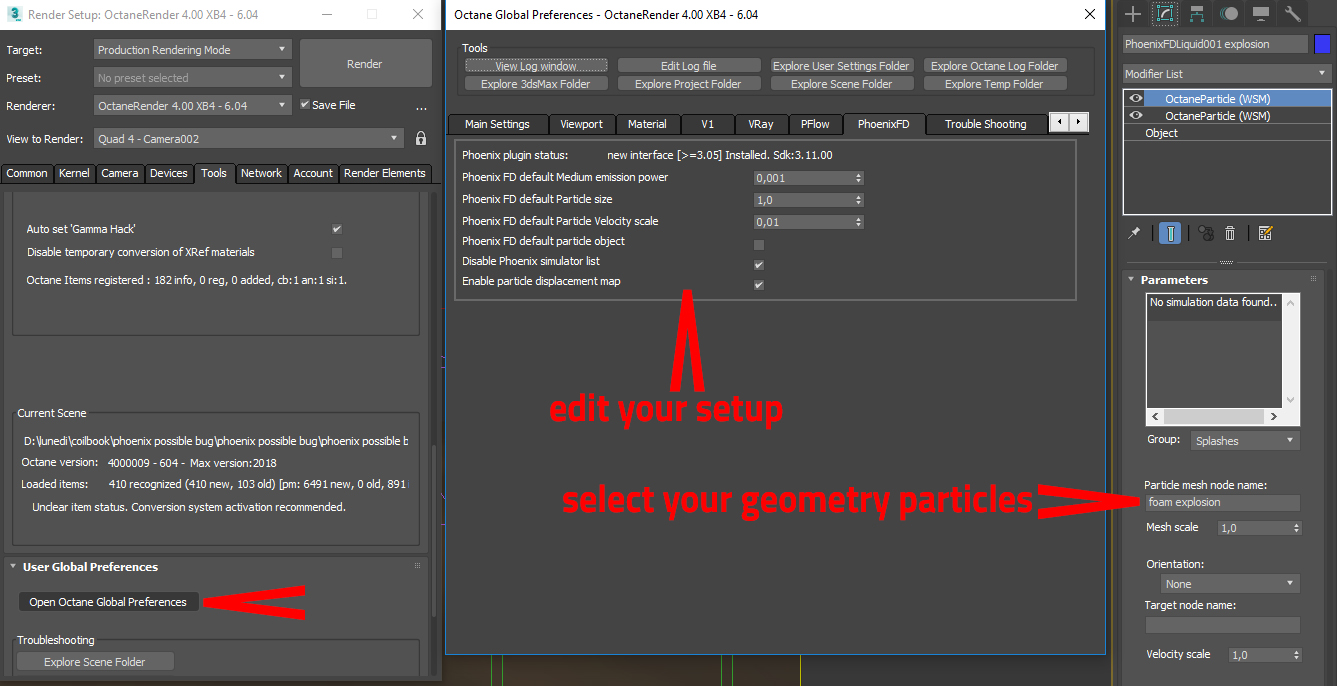Toggle visibility of second OctaneParticle modifier
Image resolution: width=1337 pixels, height=686 pixels.
(x=1135, y=116)
